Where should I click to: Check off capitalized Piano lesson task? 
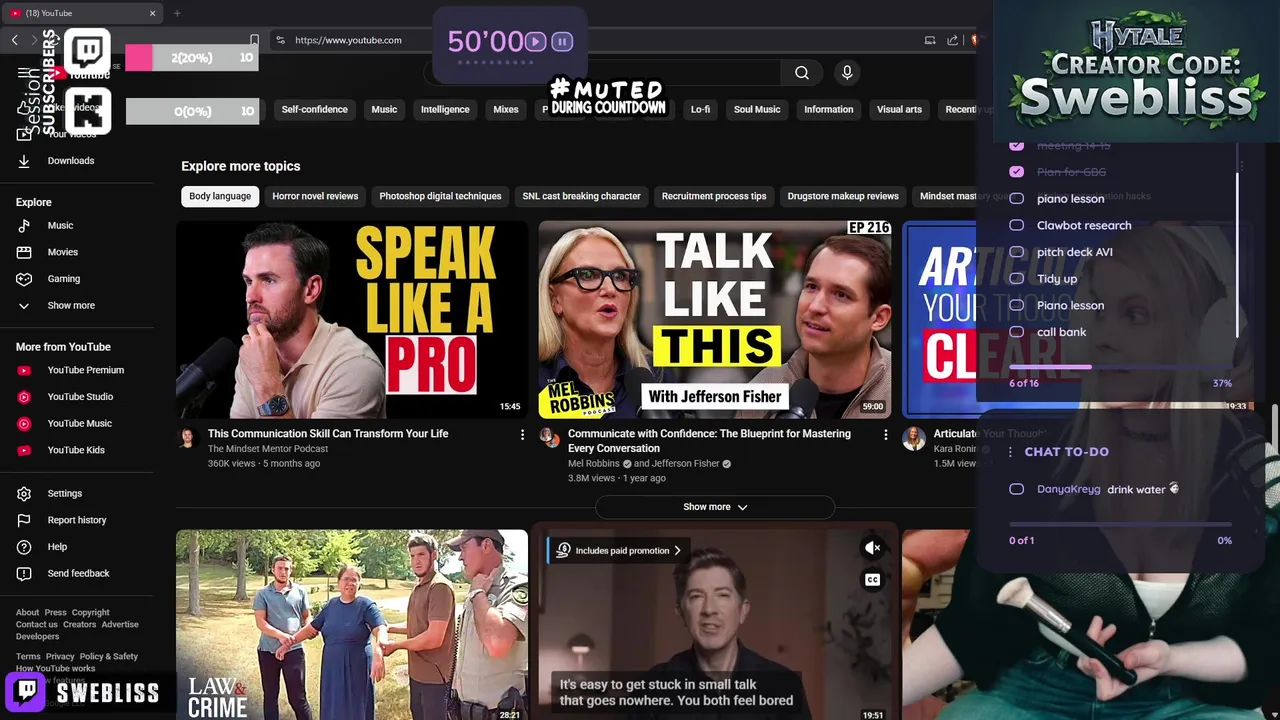1017,305
